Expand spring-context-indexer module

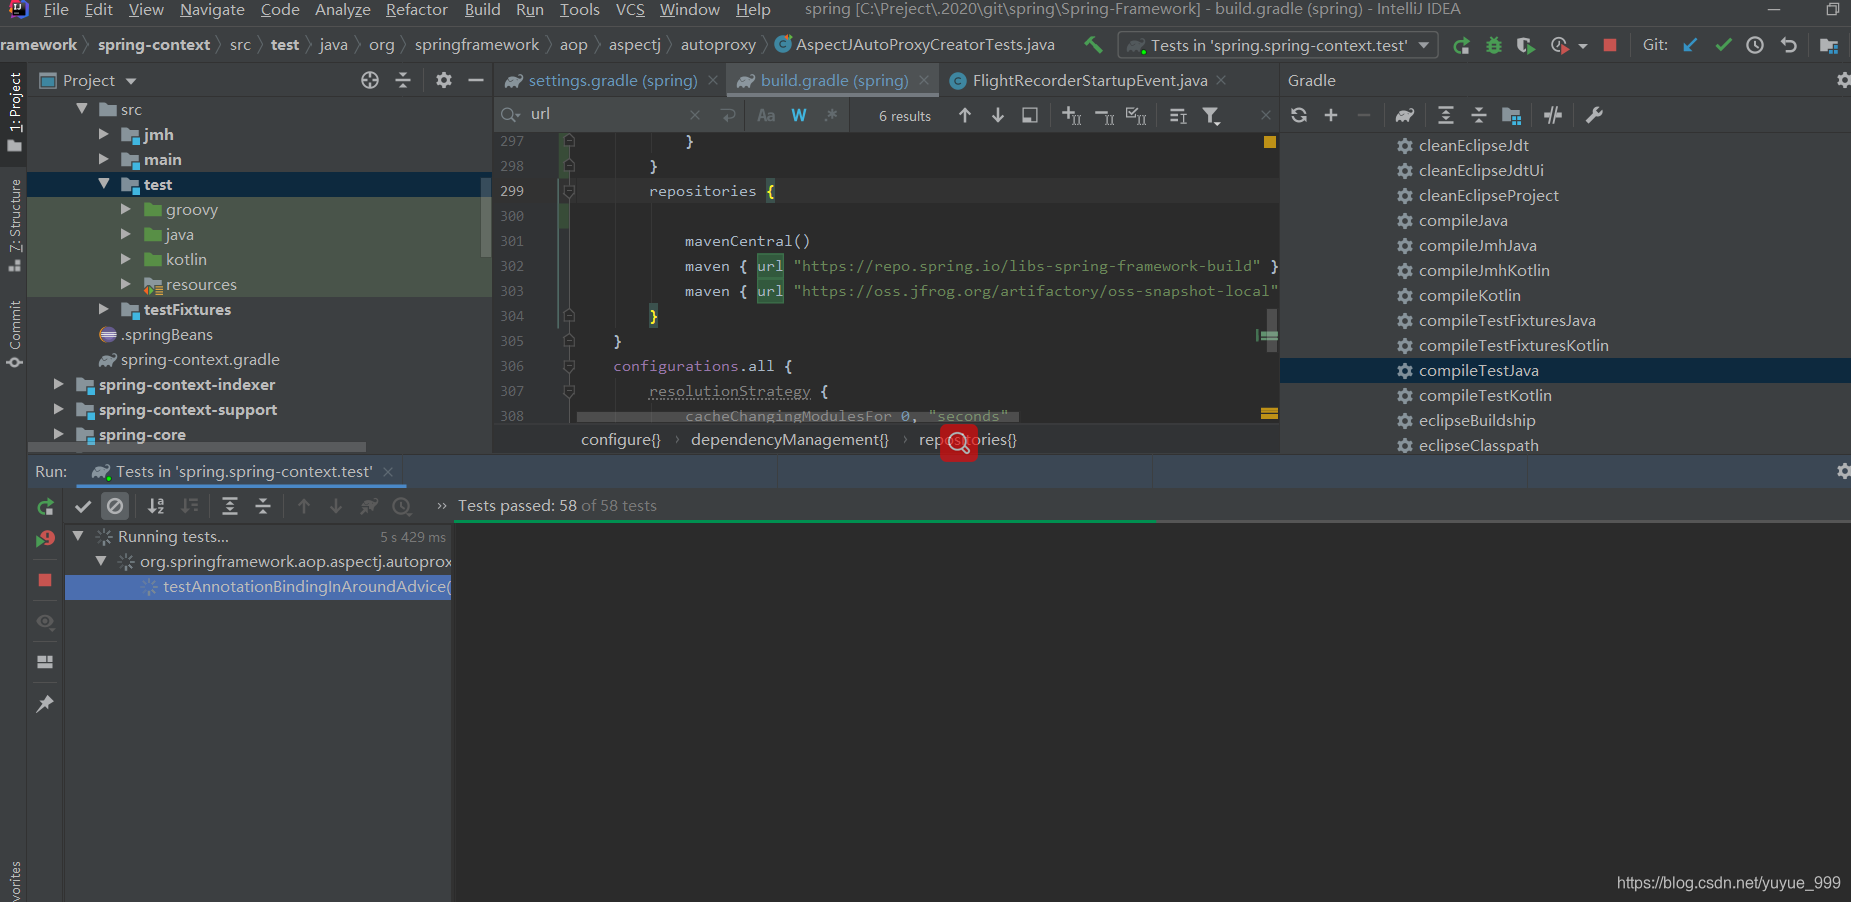tap(59, 383)
